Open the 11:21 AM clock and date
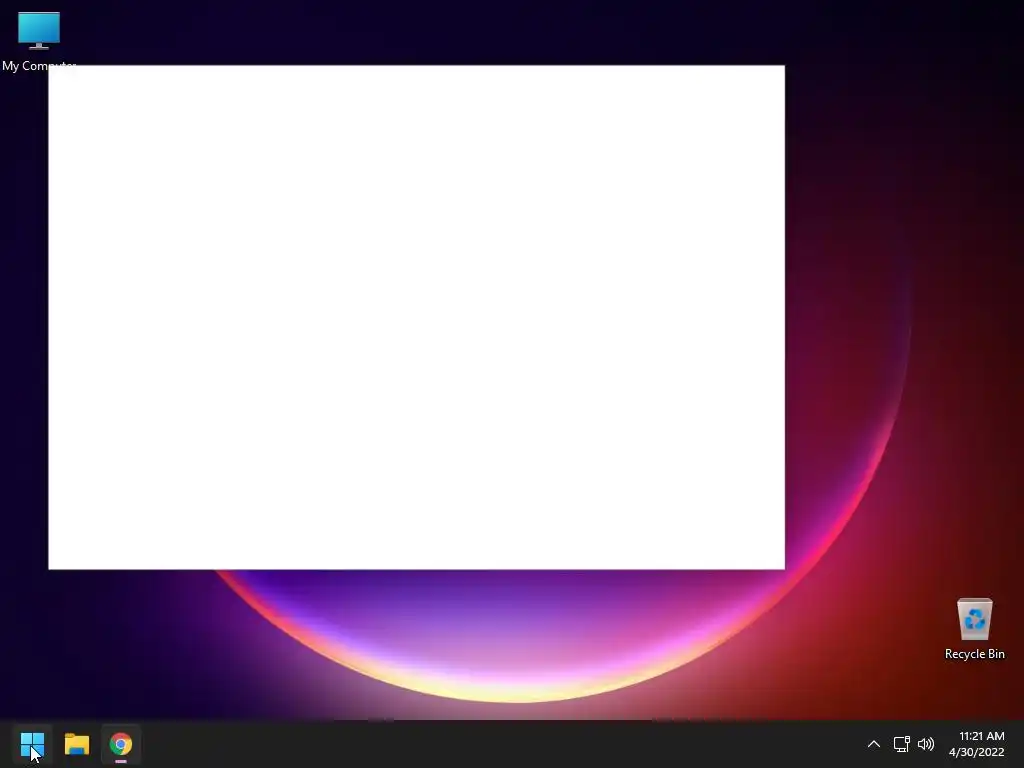Image resolution: width=1024 pixels, height=768 pixels. click(x=977, y=744)
